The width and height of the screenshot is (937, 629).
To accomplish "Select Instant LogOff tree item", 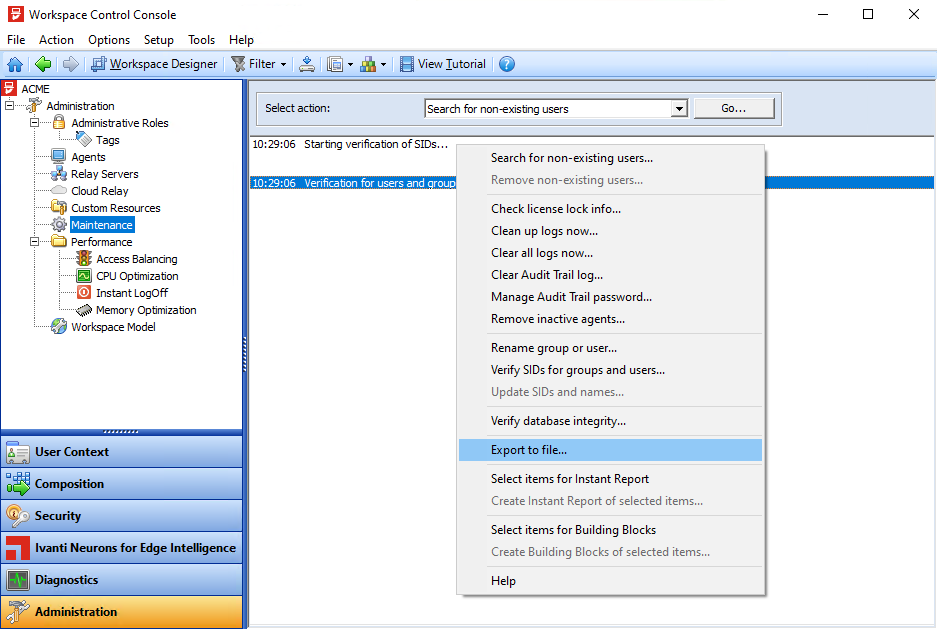I will tap(131, 293).
